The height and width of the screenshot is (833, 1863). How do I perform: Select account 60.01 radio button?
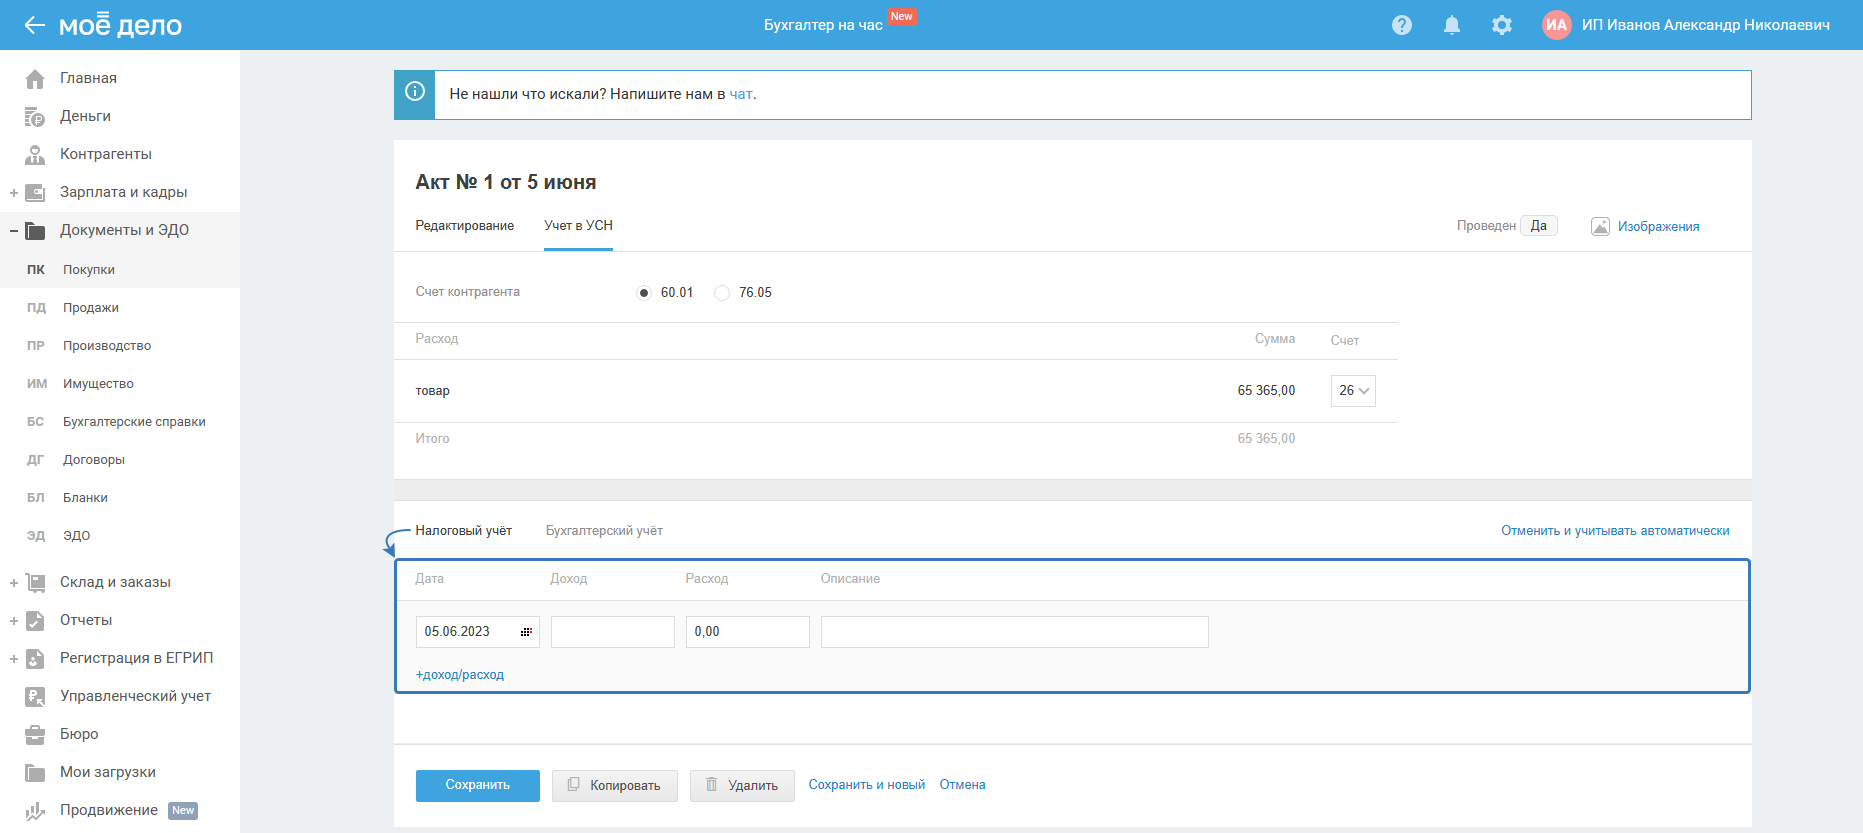[644, 293]
